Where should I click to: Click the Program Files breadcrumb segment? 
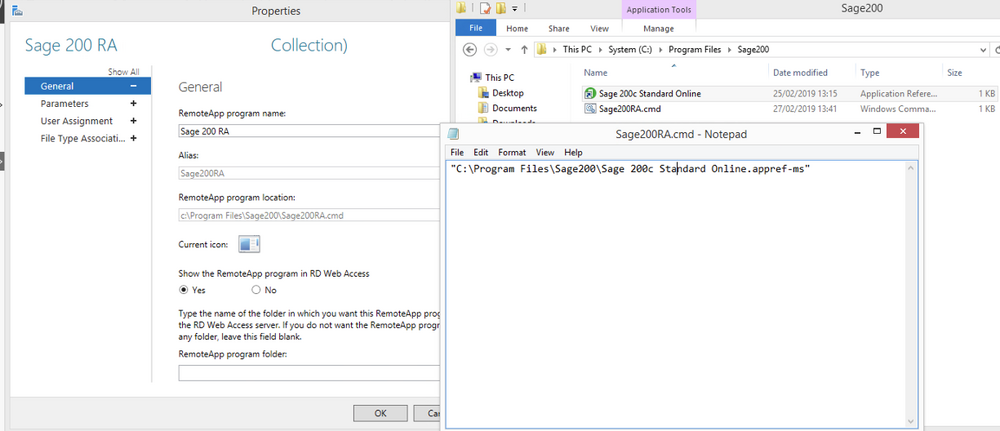tap(695, 49)
